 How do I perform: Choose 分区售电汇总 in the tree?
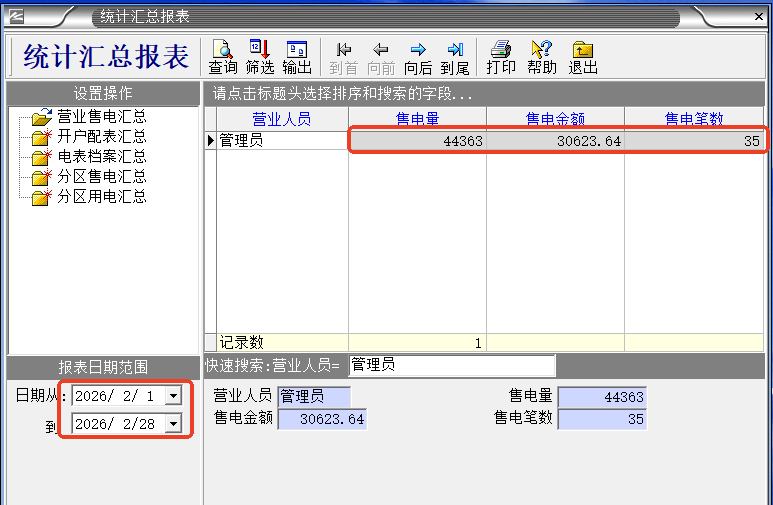(101, 177)
